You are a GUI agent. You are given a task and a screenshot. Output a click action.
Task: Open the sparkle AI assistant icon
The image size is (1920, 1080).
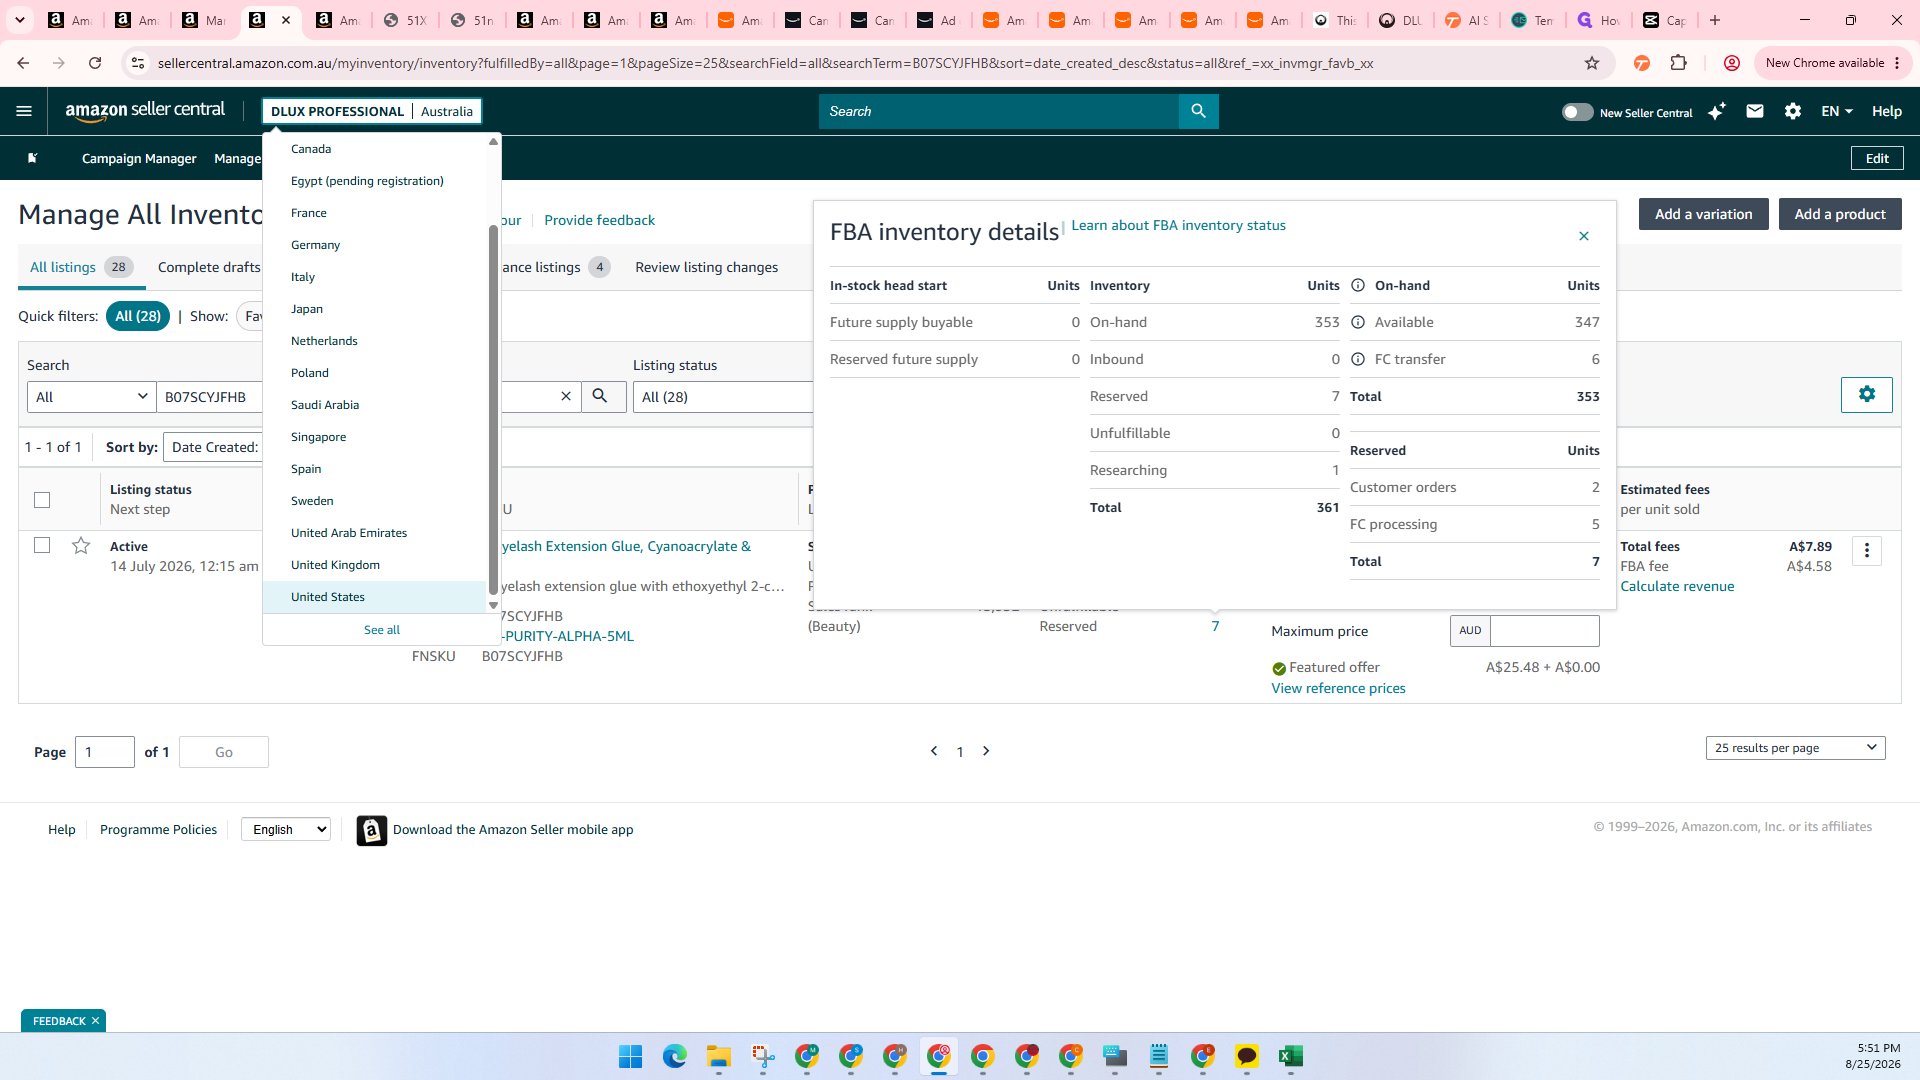coord(1716,111)
